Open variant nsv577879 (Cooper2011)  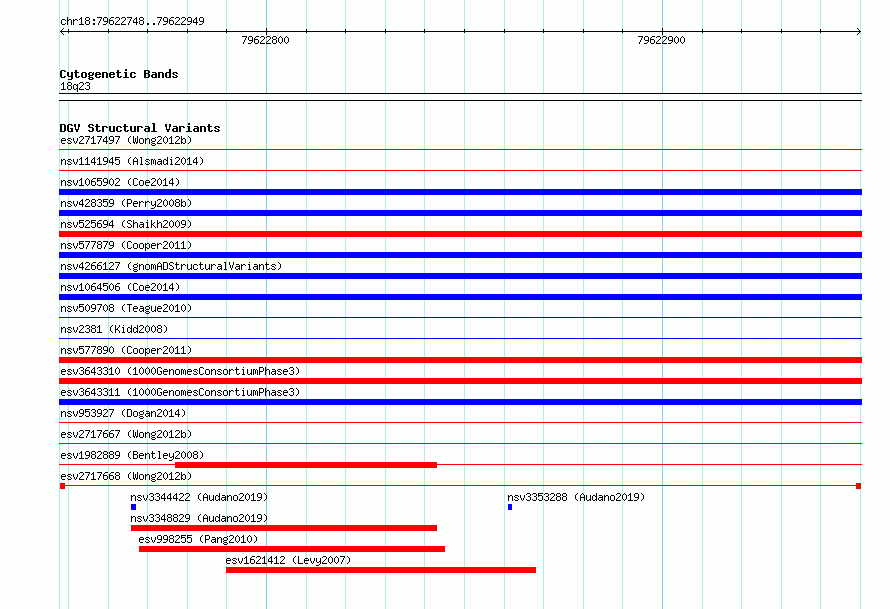click(x=126, y=245)
